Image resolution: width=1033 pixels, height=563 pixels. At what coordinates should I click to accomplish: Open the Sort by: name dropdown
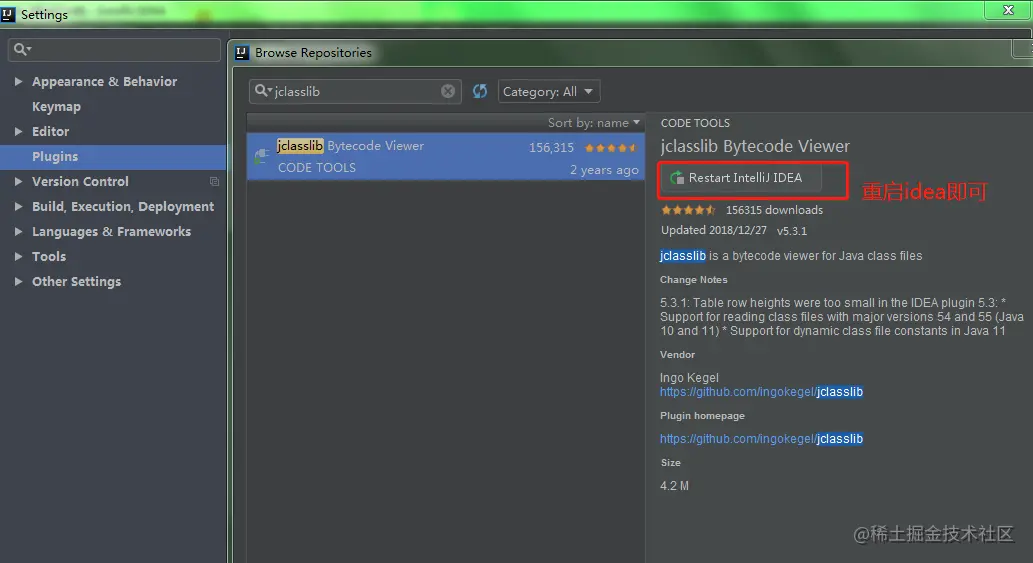pos(594,122)
